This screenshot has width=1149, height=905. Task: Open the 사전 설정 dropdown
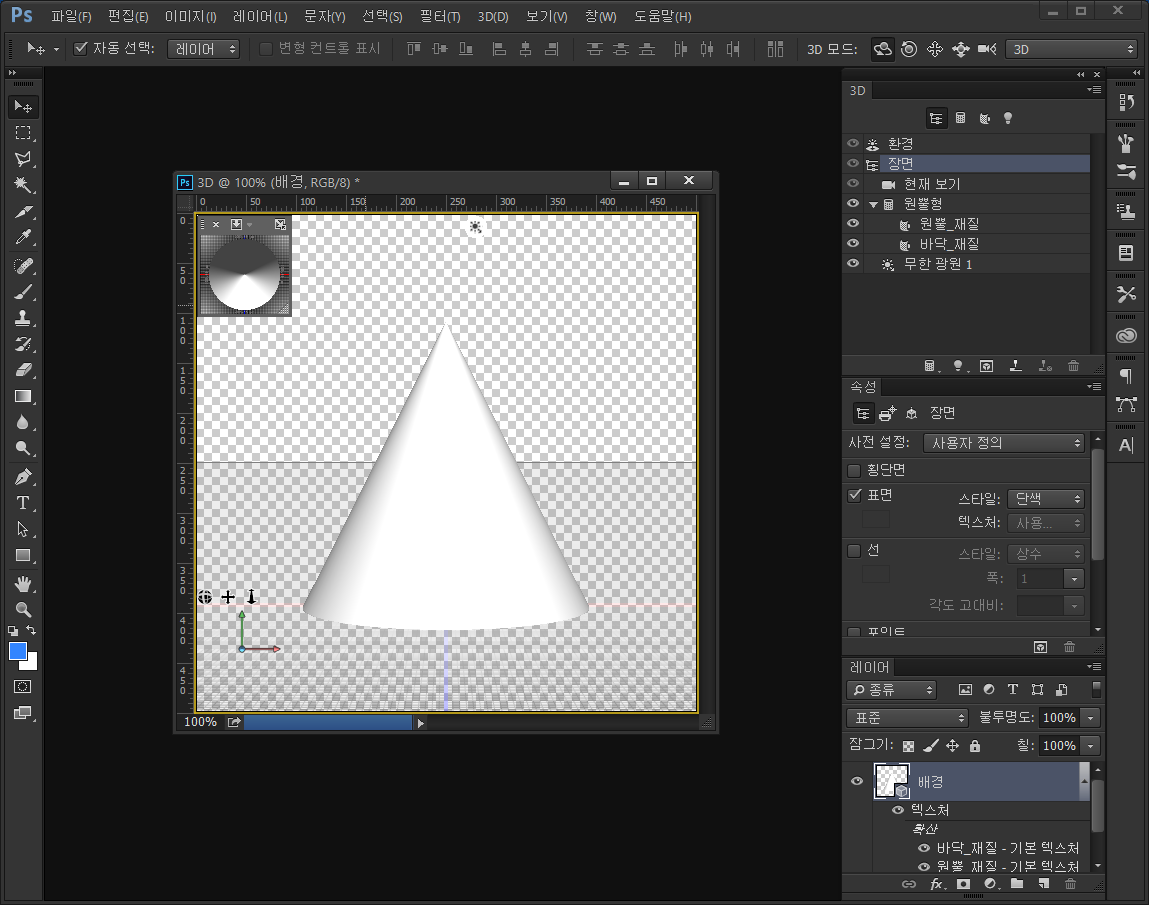tap(1005, 442)
